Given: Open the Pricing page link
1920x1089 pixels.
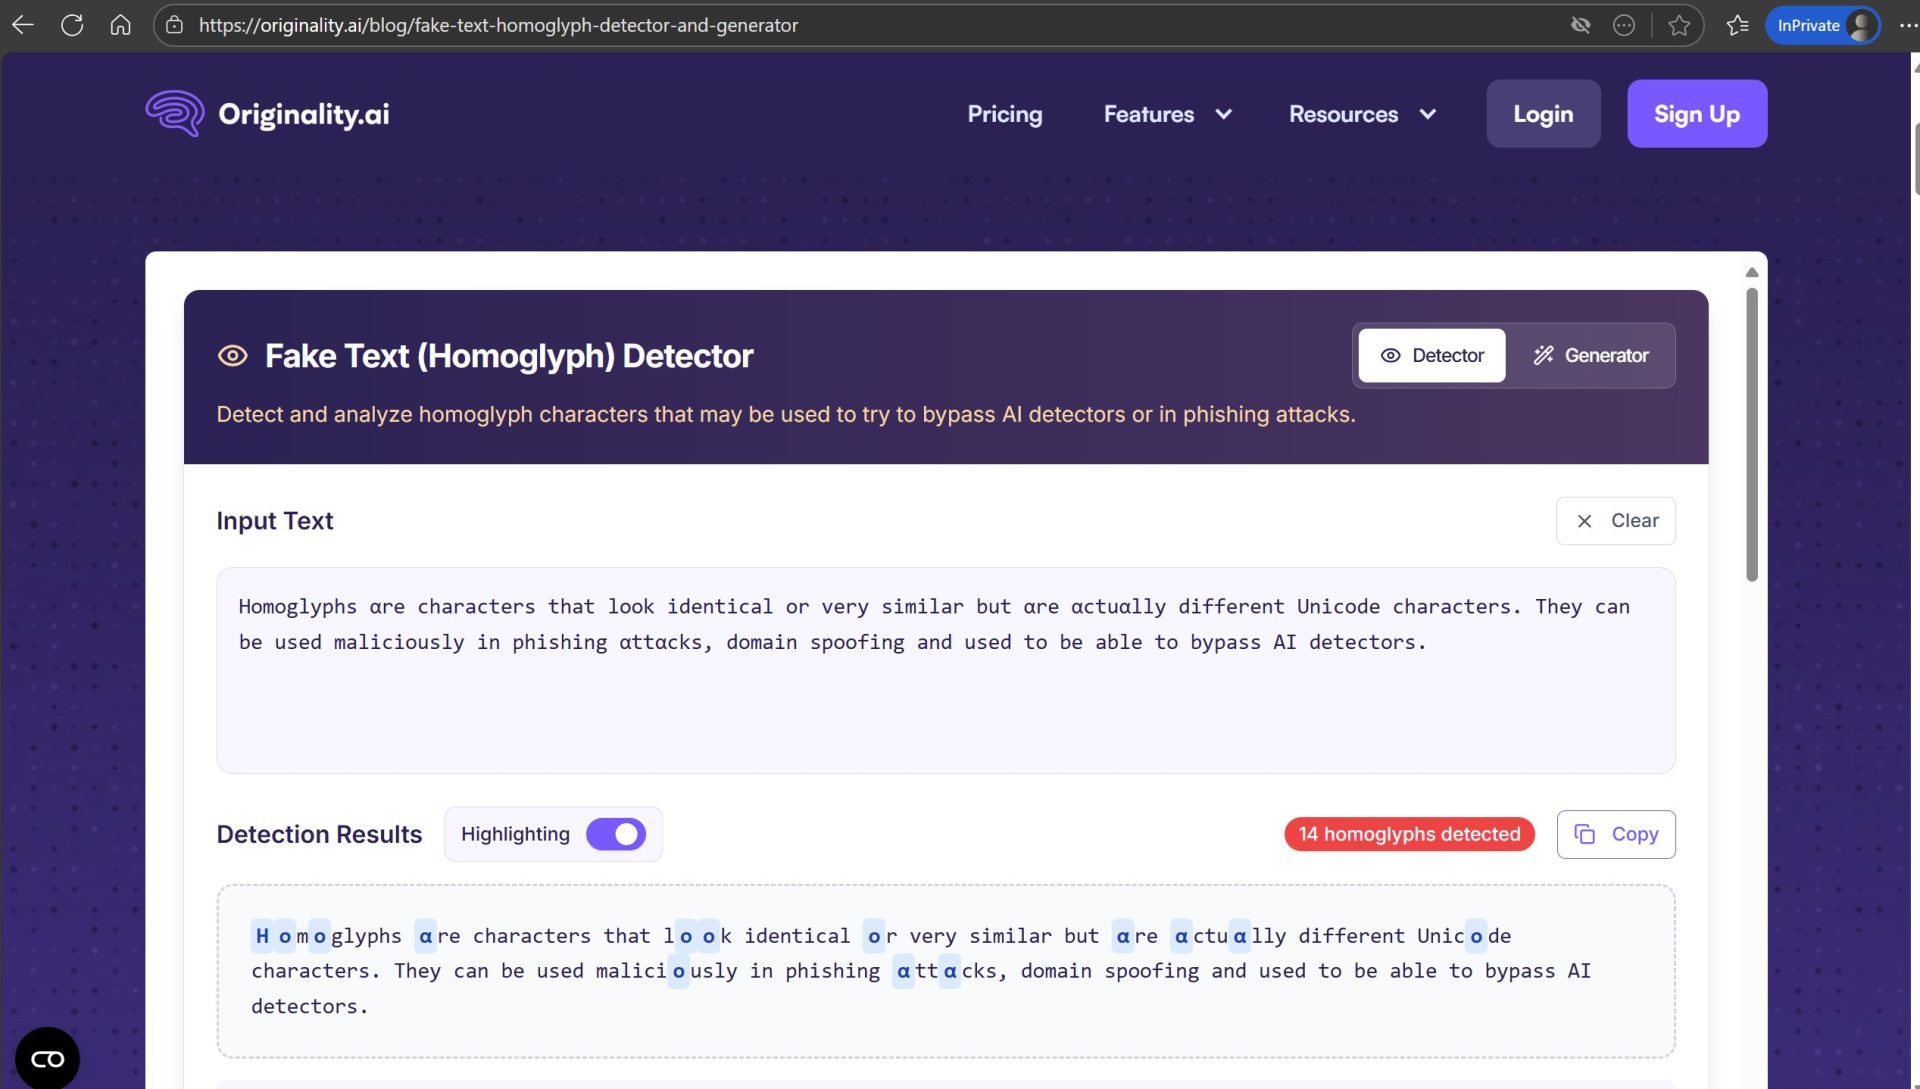Looking at the screenshot, I should (x=1004, y=114).
